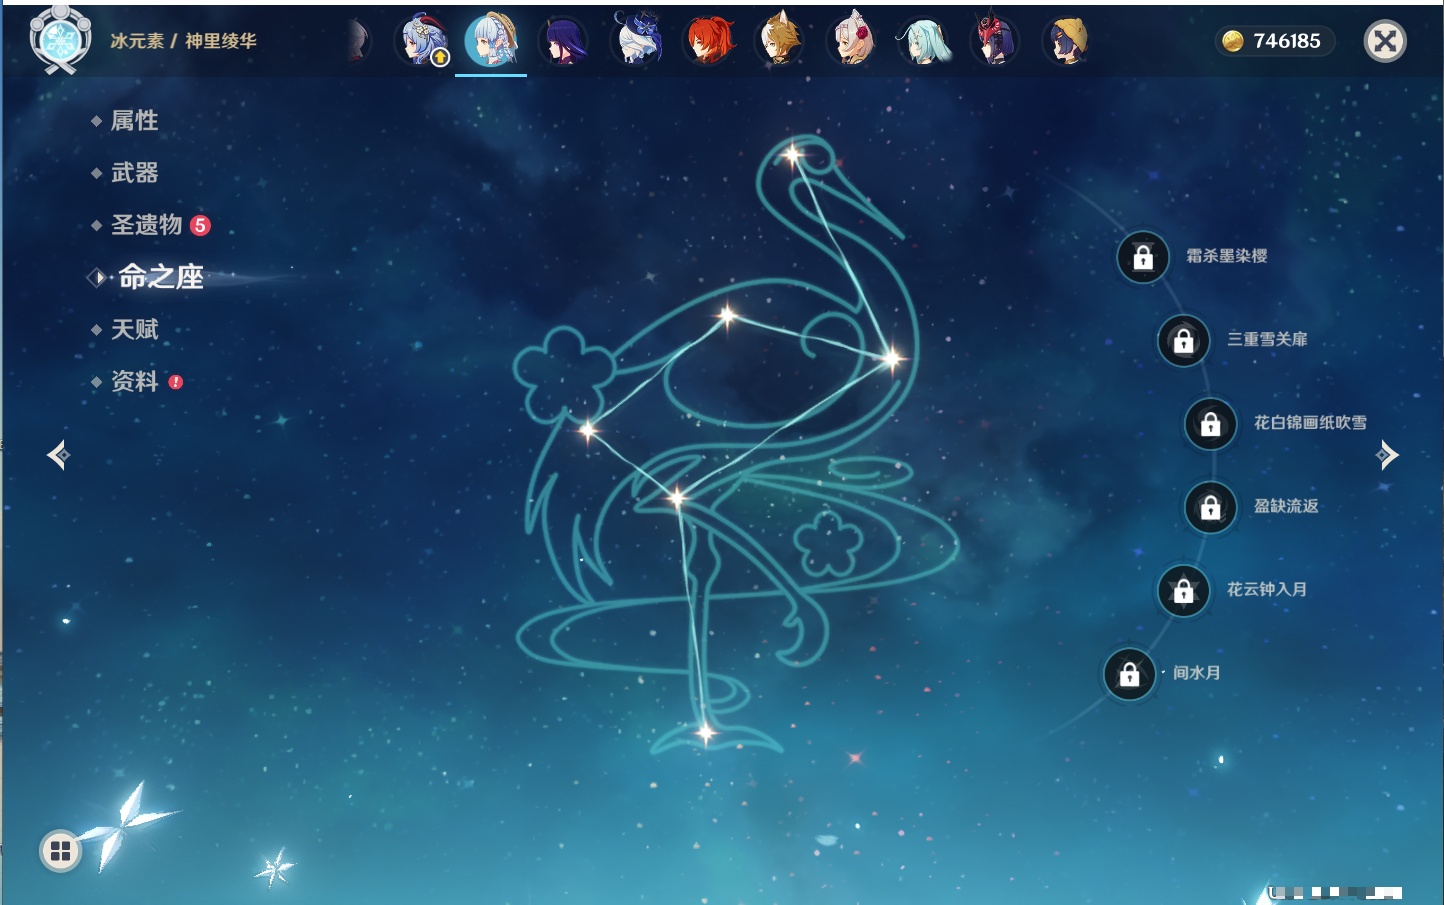Open constellation label 间水月

pos(1197,672)
